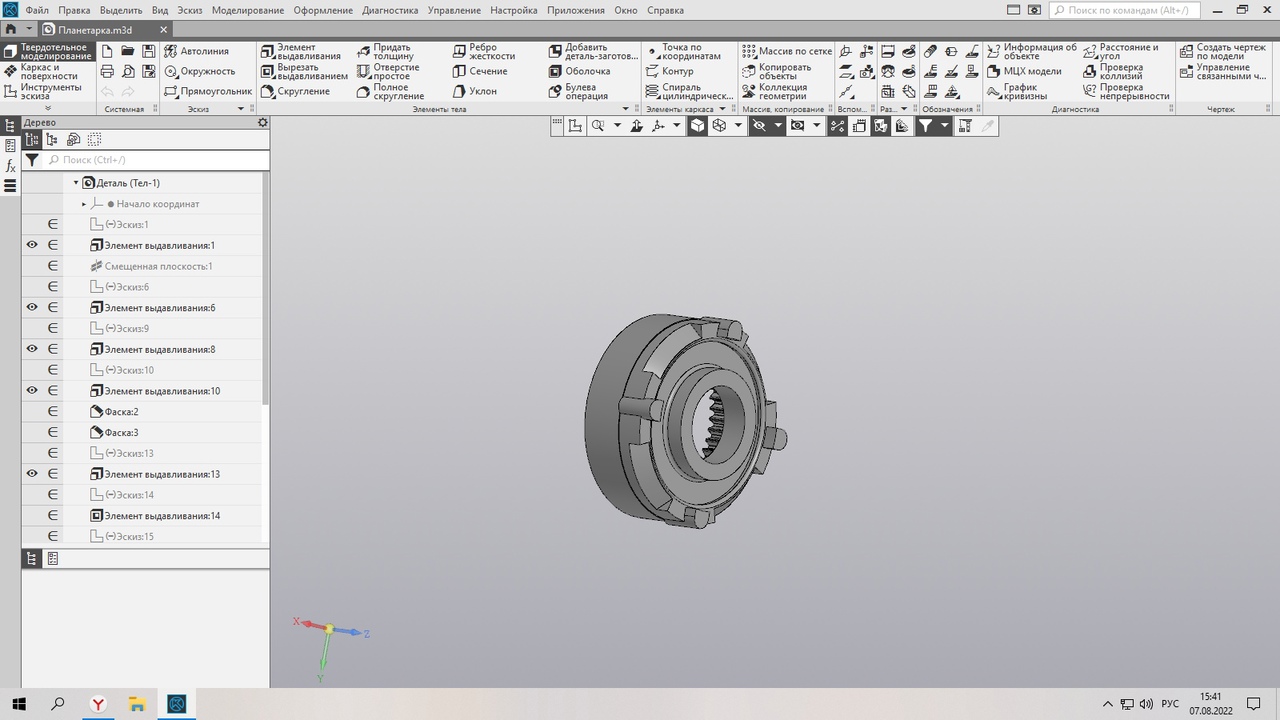Toggle visibility eye for Элемент выдавливания:13

(32, 474)
